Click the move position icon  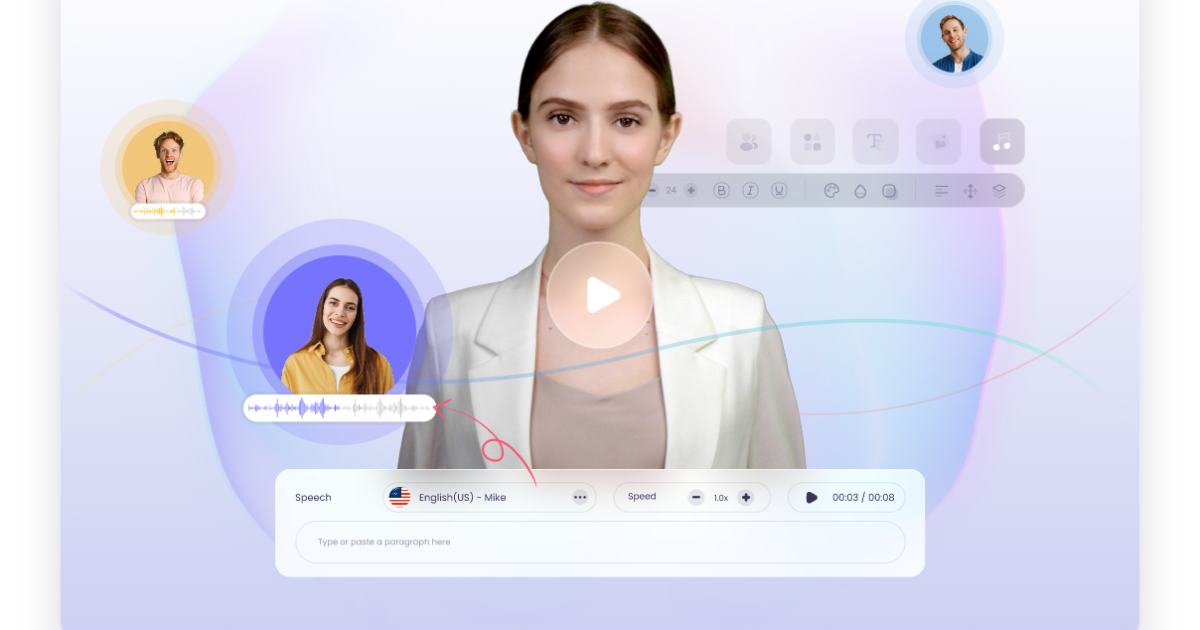coord(970,191)
